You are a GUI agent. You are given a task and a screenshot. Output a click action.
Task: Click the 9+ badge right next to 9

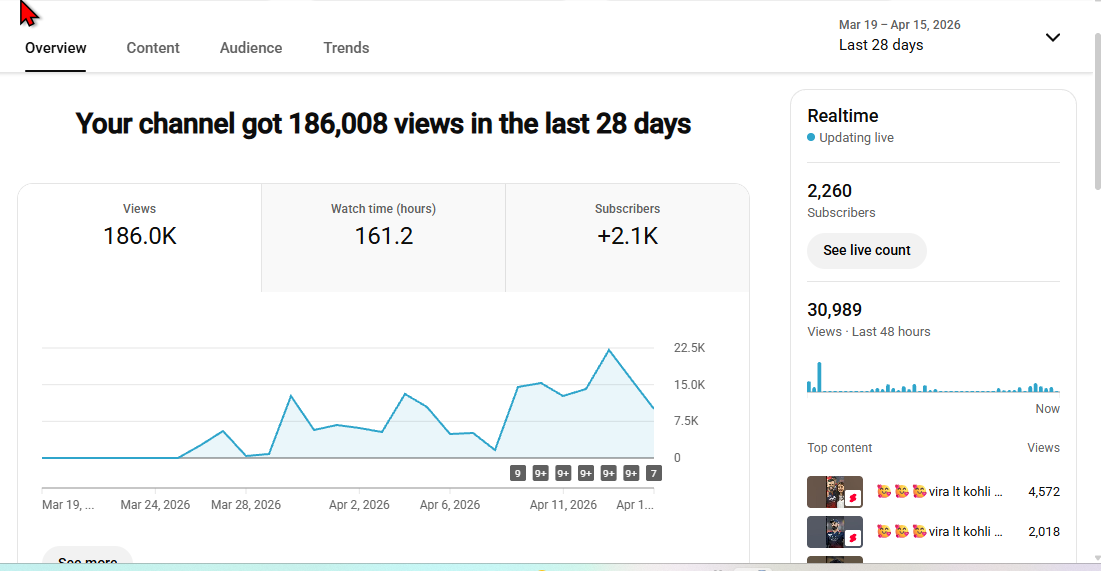pyautogui.click(x=541, y=473)
